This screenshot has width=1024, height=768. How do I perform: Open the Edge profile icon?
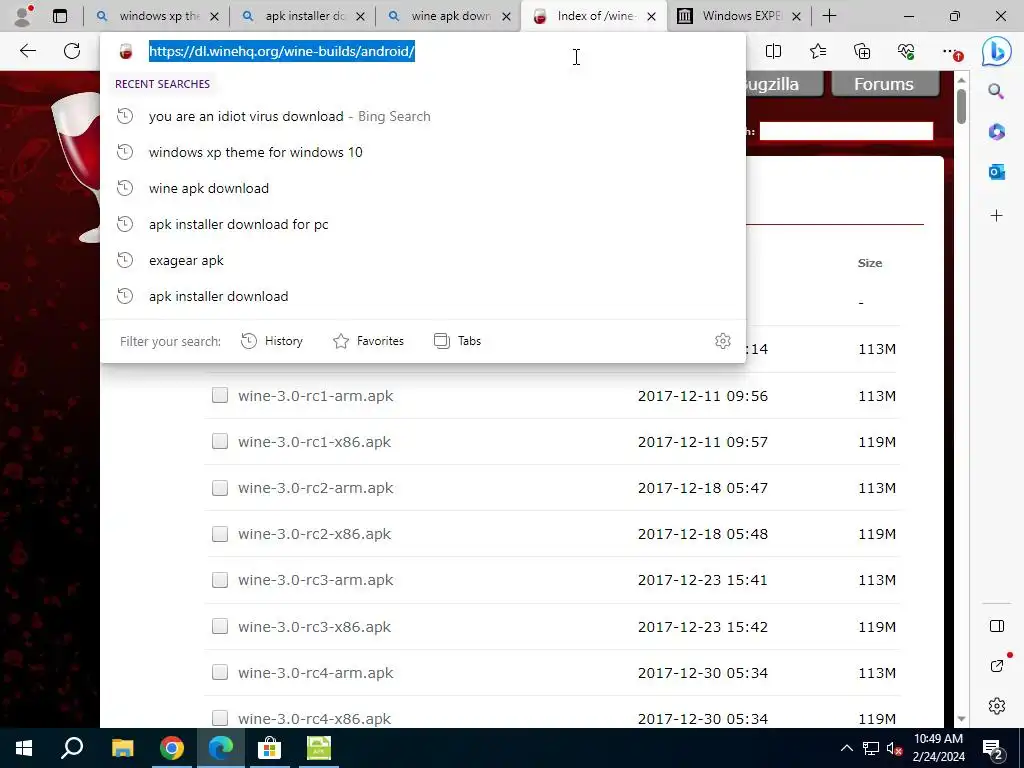coord(23,16)
